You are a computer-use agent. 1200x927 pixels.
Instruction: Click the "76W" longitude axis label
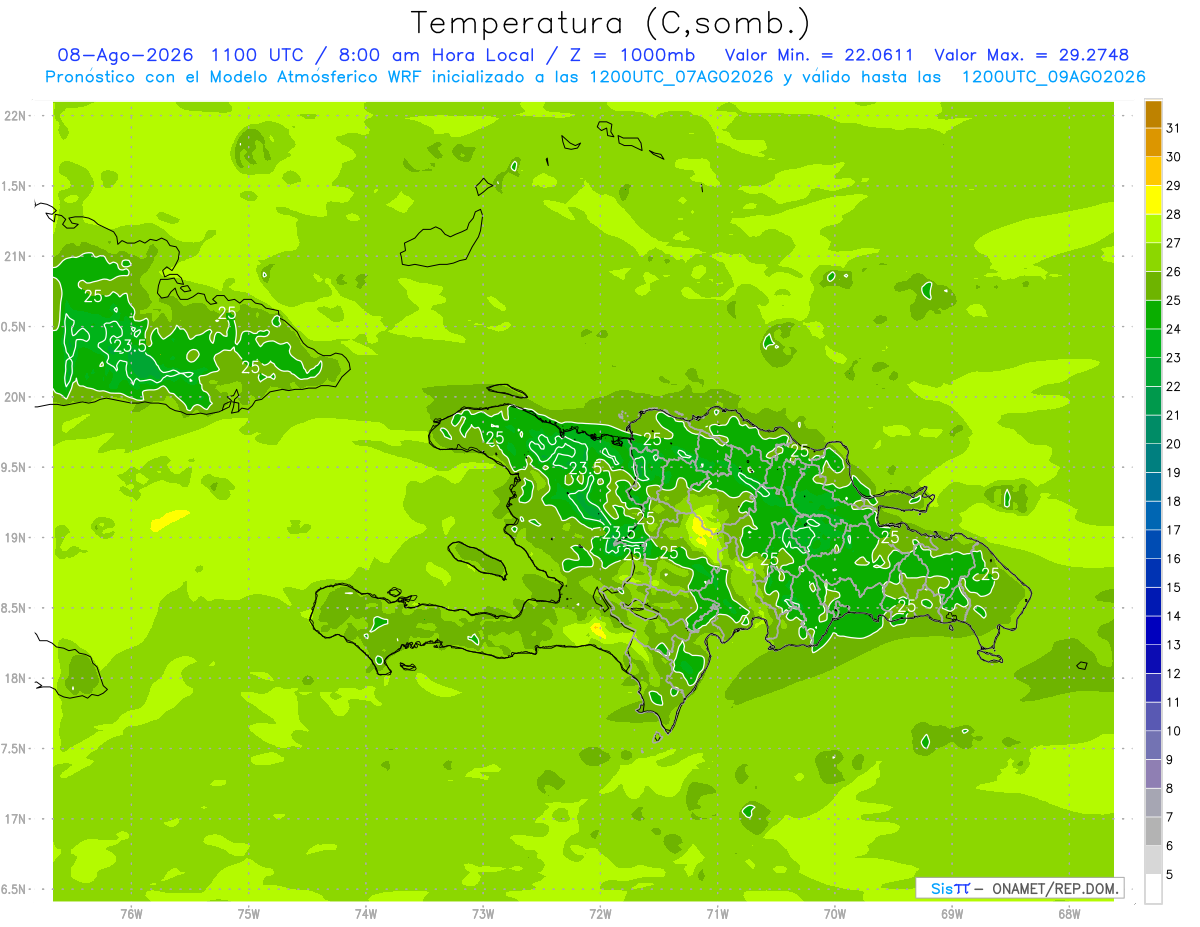(131, 914)
